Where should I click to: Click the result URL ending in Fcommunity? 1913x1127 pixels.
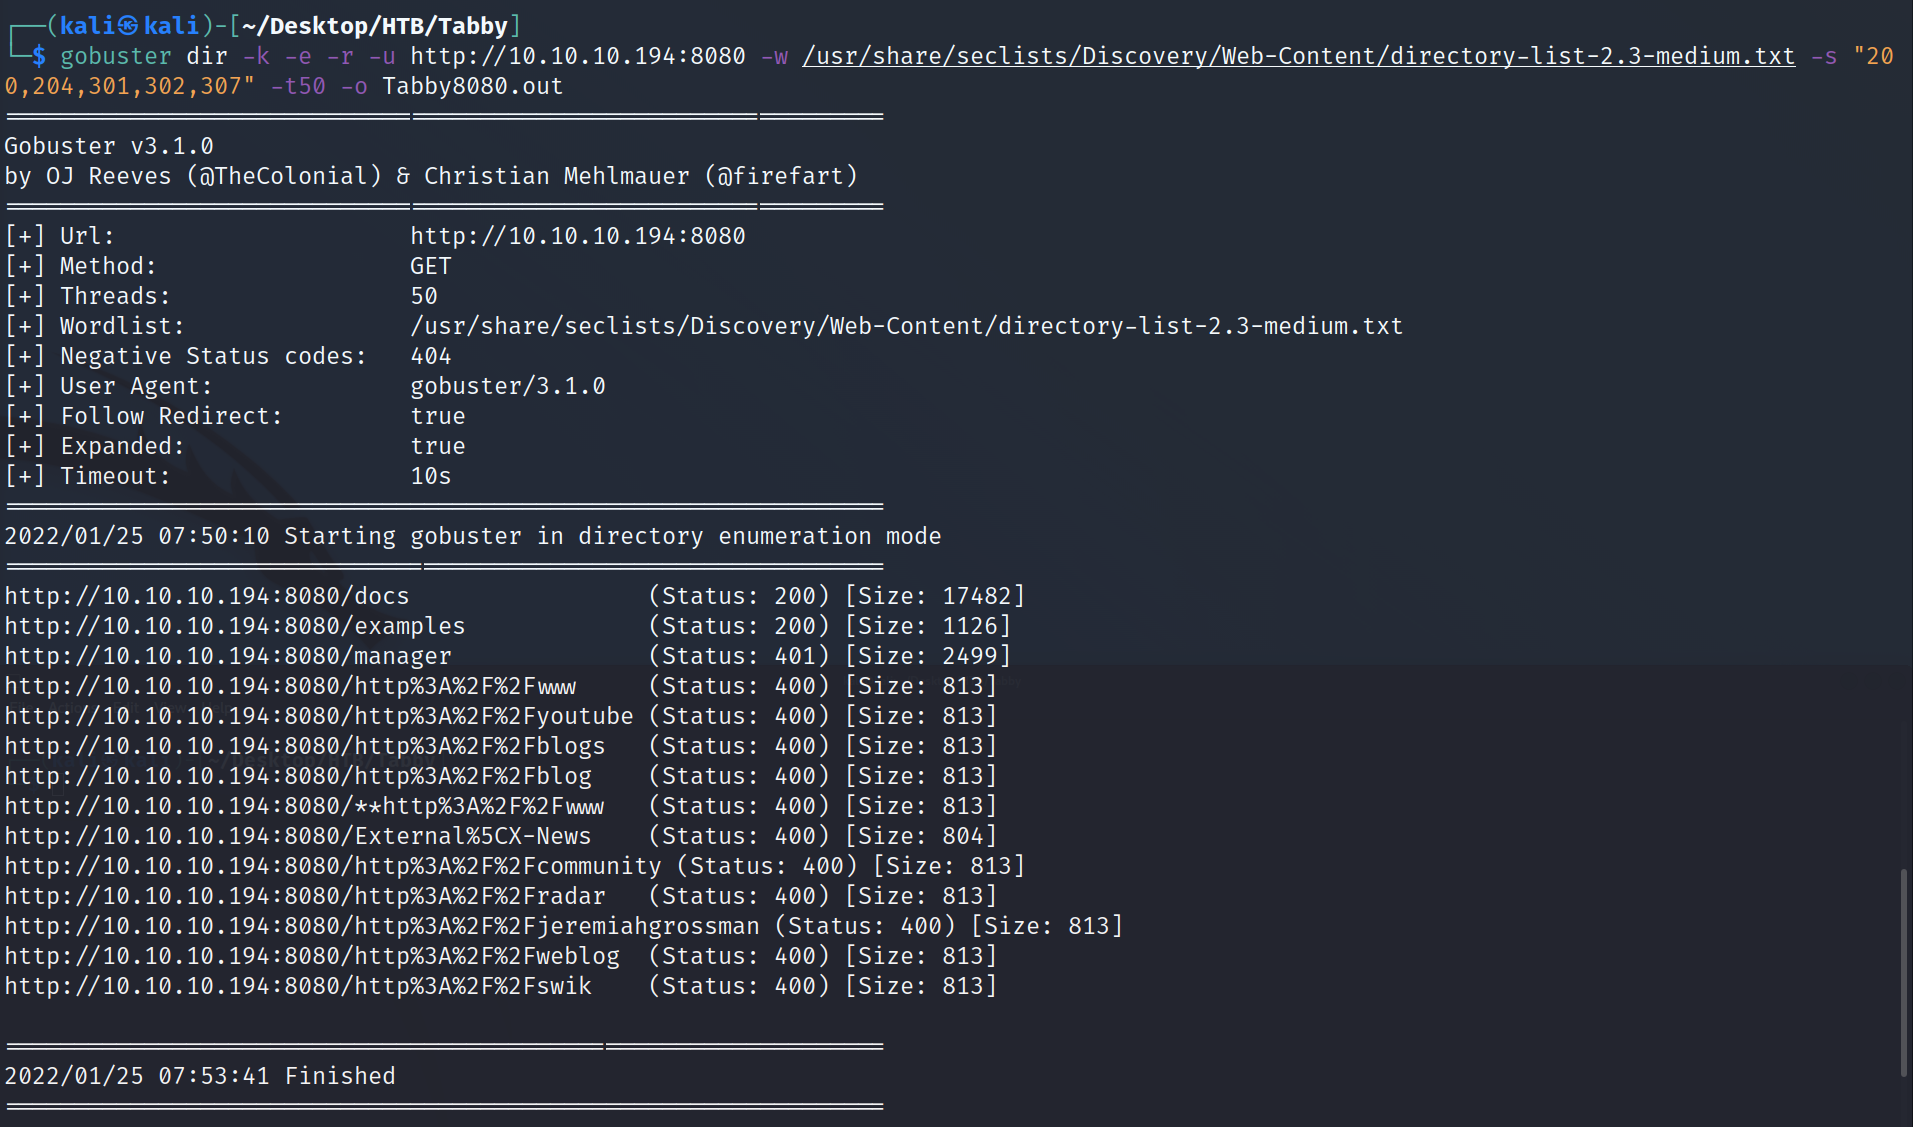(333, 866)
